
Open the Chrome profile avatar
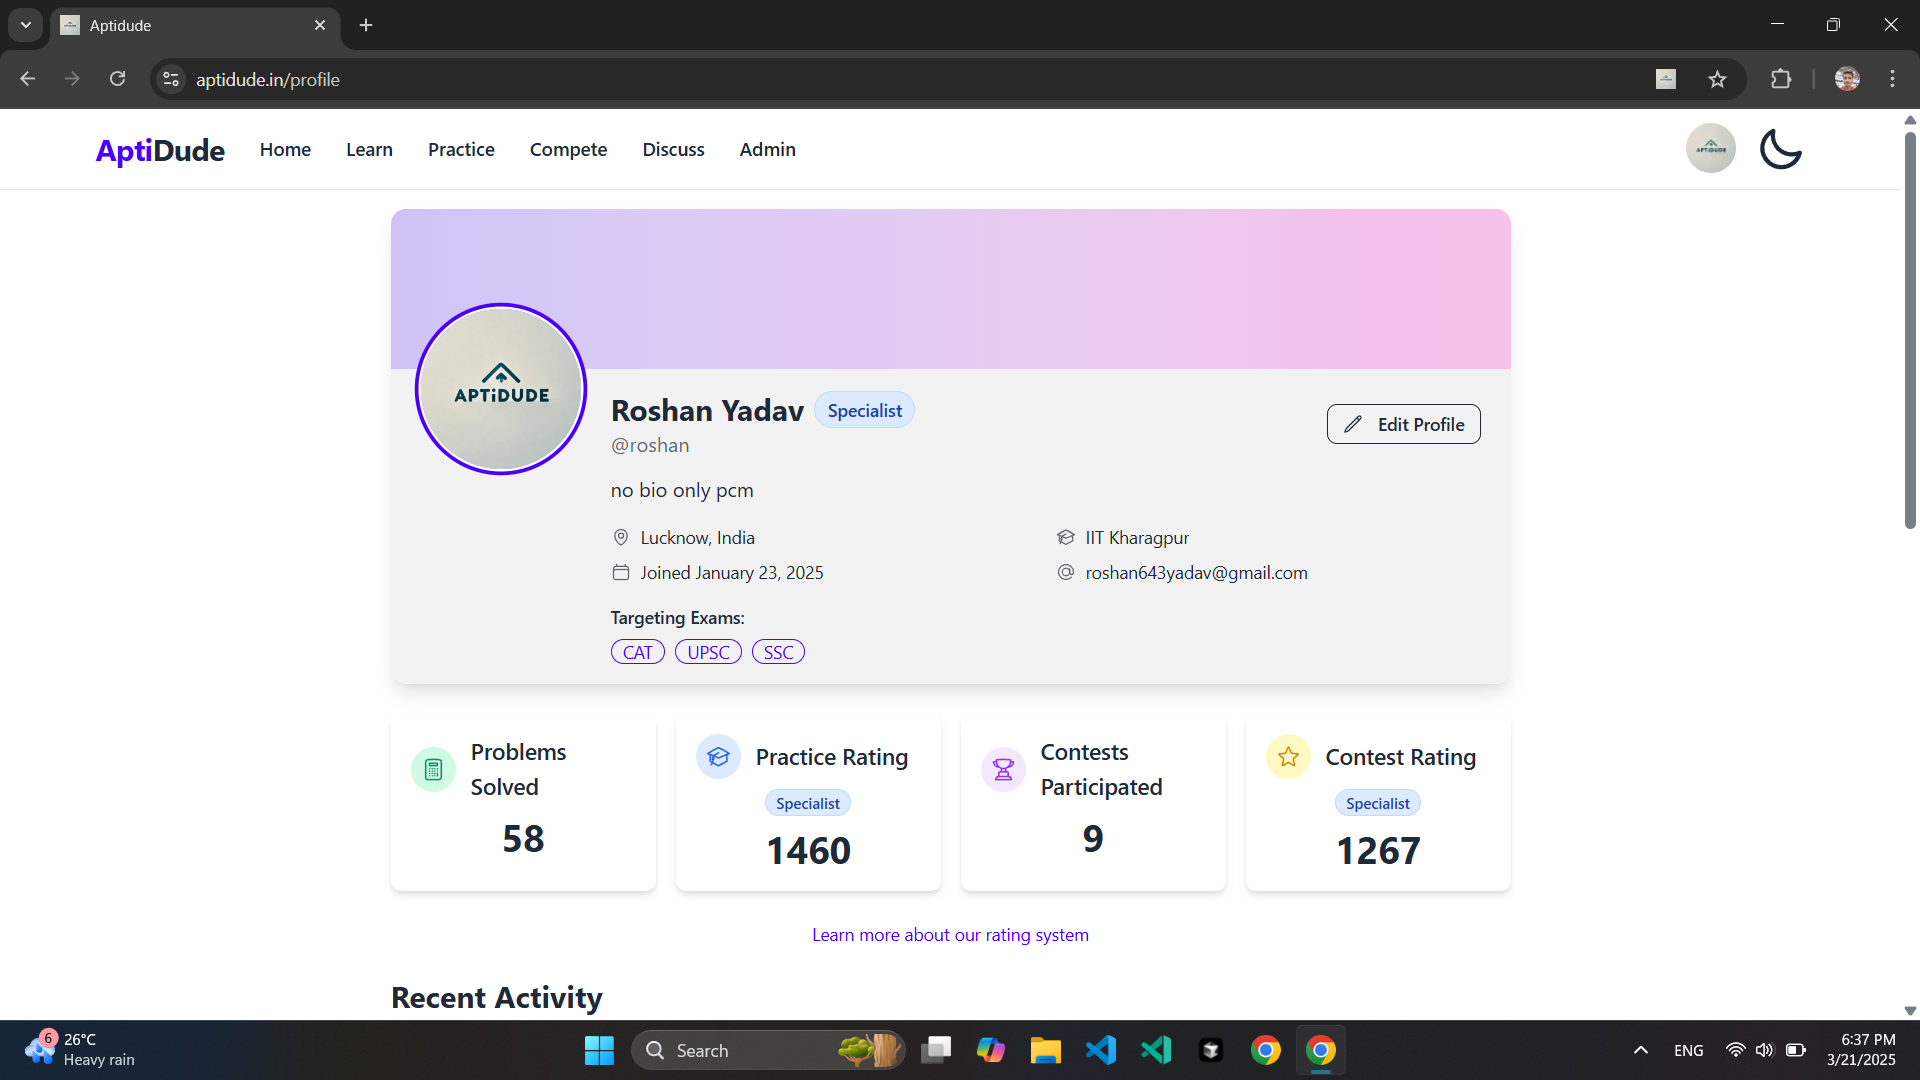1847,79
